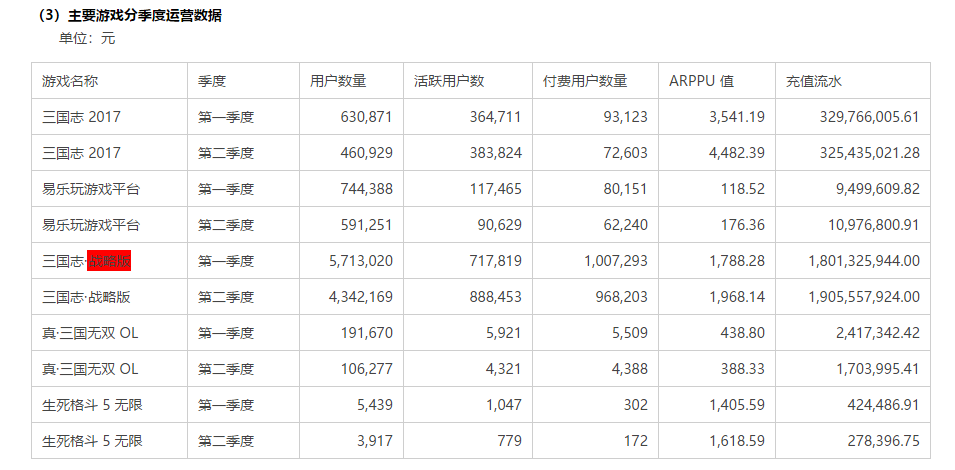The height and width of the screenshot is (470, 955).
Task: Select the ARPPU value 118.52
Action: pos(745,189)
